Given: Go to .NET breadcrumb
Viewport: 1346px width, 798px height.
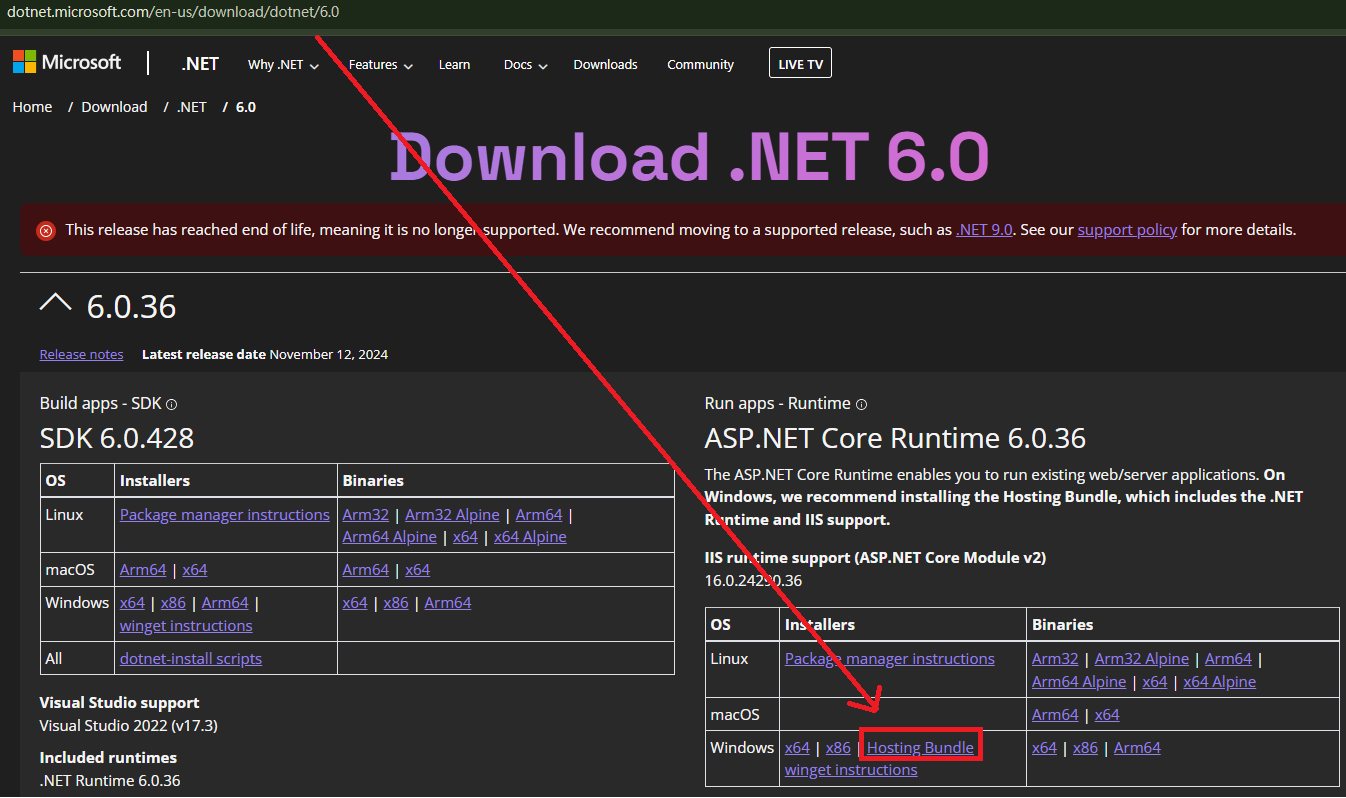Looking at the screenshot, I should tap(192, 107).
